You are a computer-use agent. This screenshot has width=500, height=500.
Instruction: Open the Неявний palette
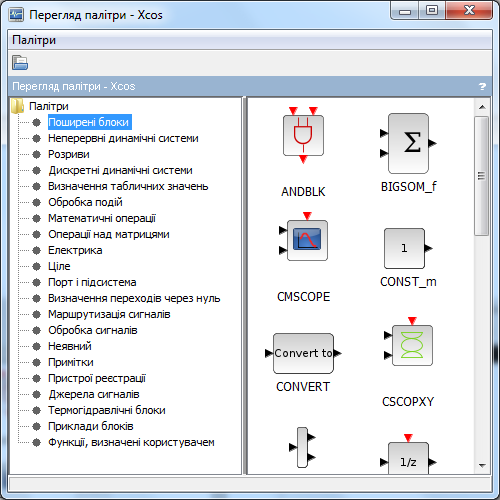[70, 346]
